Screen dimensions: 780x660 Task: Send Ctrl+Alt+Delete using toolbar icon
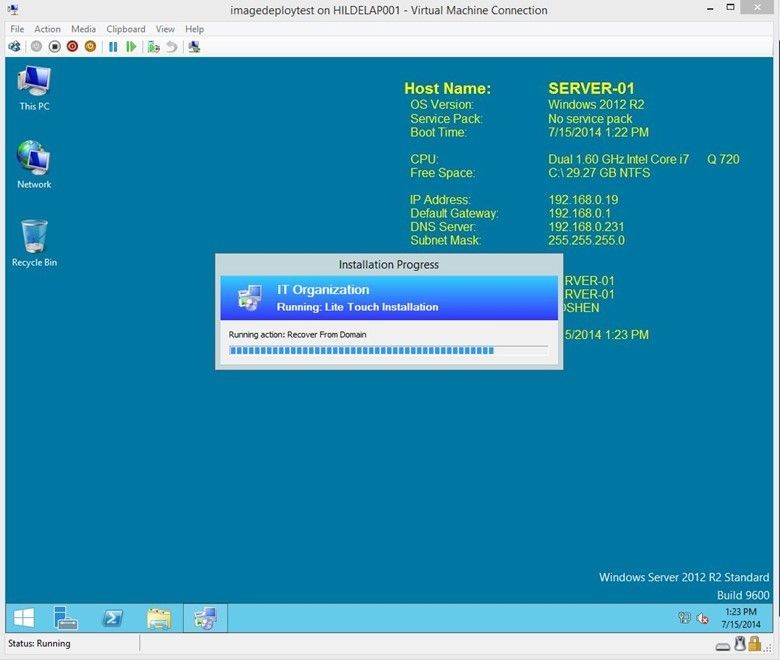pos(14,47)
